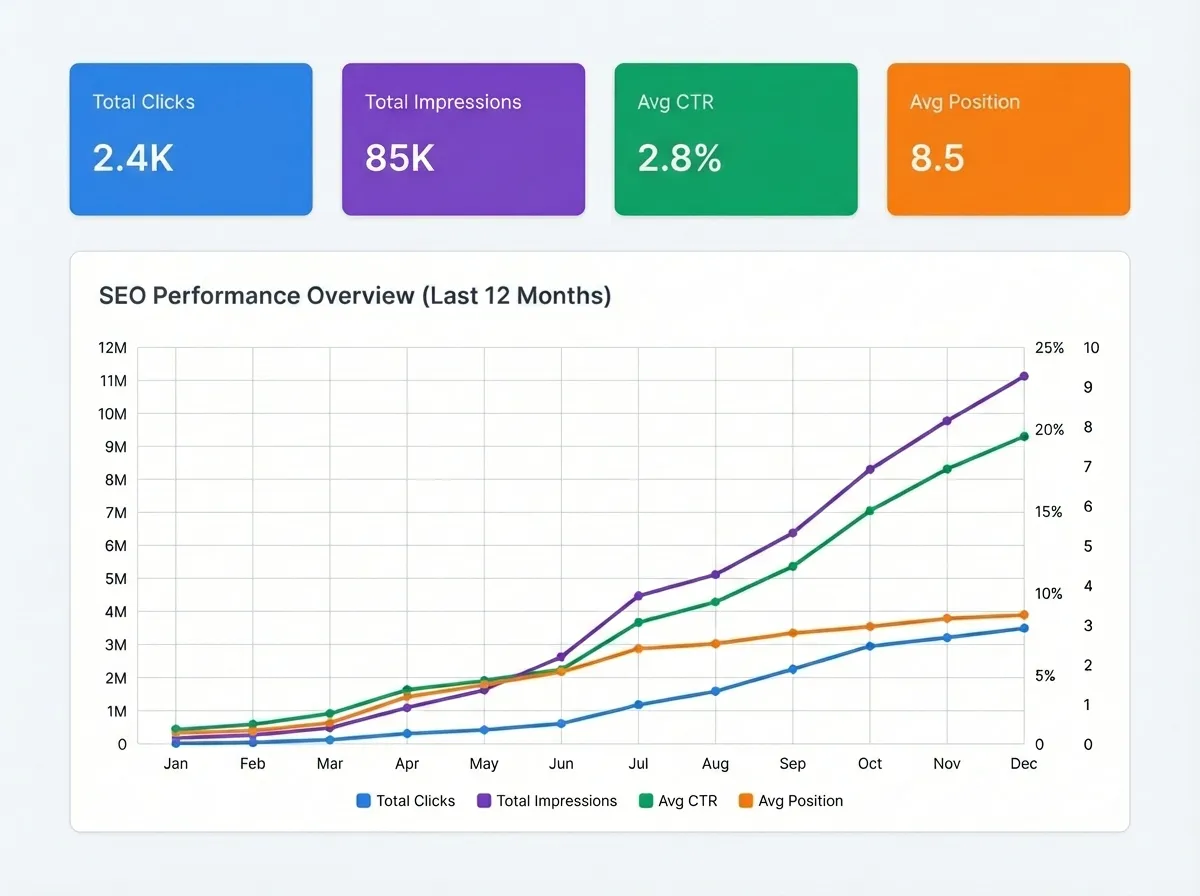Viewport: 1200px width, 896px height.
Task: Select December data point on Total Impressions line
Action: [x=1024, y=376]
